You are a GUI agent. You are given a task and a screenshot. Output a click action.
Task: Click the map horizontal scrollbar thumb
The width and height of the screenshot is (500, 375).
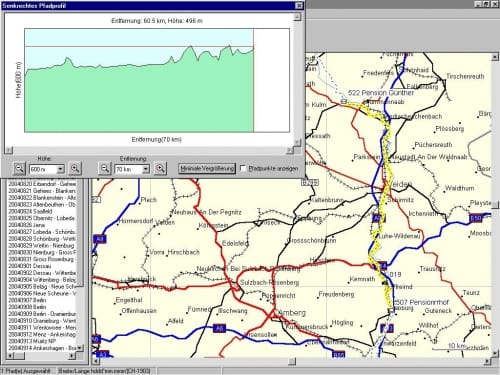tap(292, 361)
